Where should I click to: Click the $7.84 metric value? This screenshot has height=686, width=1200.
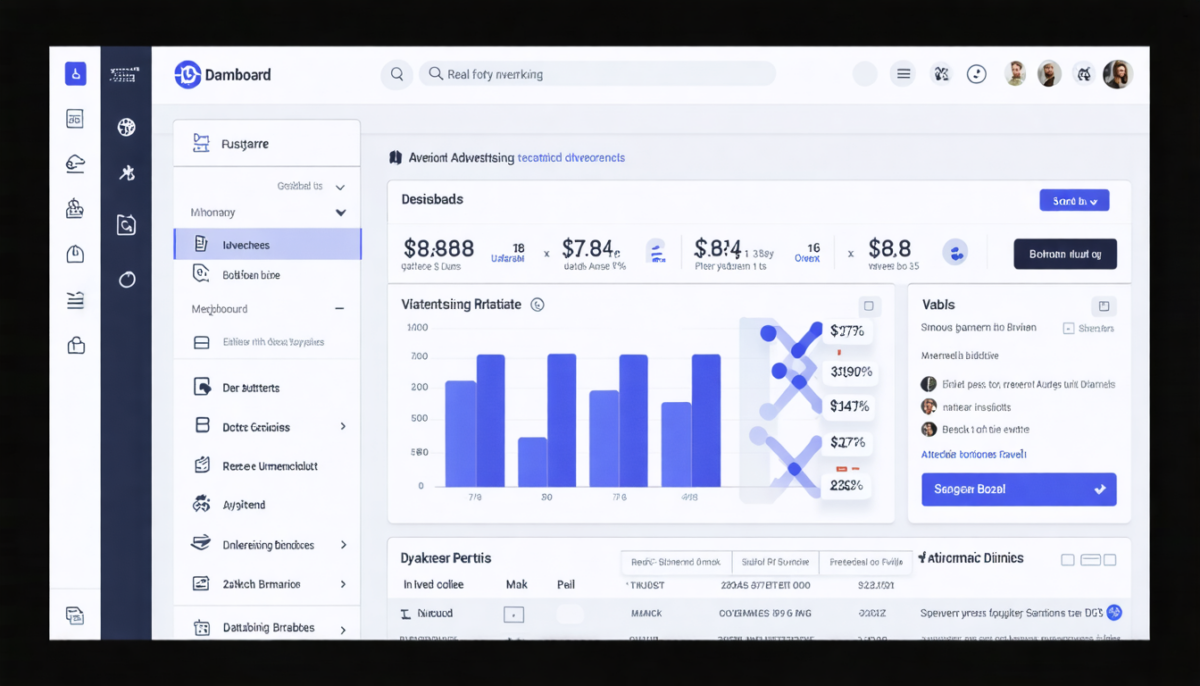(x=591, y=248)
